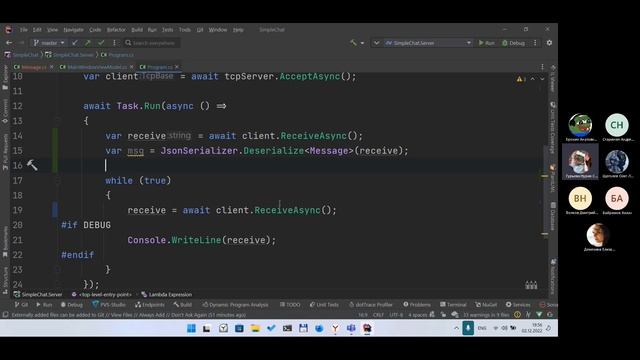This screenshot has width=640, height=360.
Task: Open Notifications tool window on right sidebar
Action: point(553,276)
